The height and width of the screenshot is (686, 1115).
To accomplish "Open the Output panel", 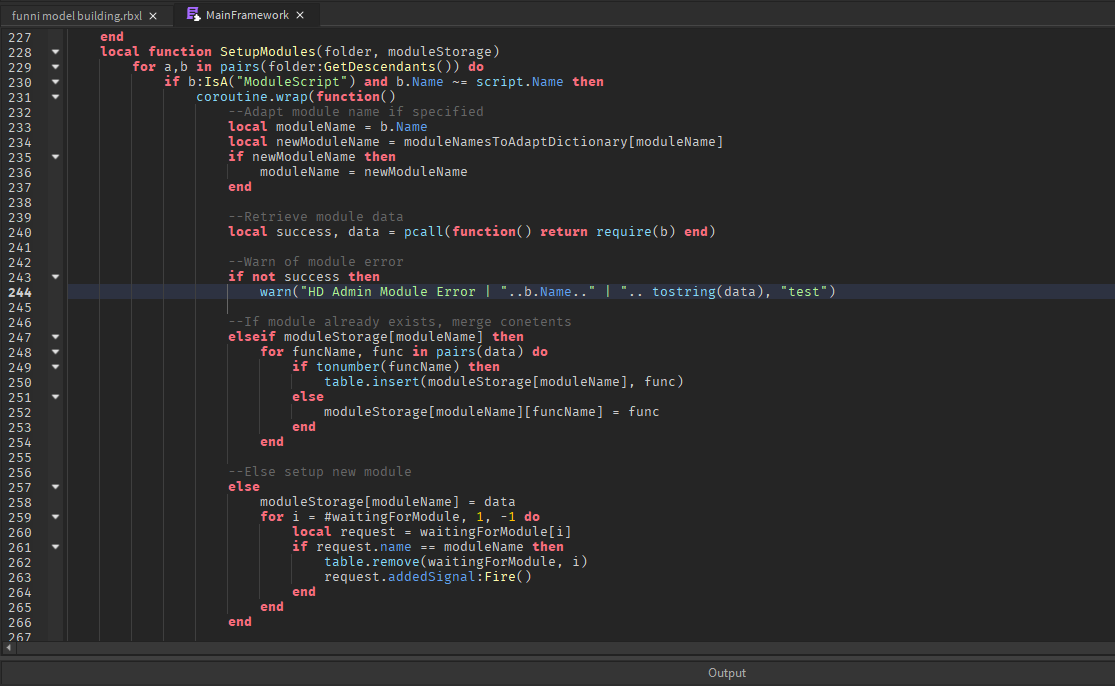I will pos(726,672).
